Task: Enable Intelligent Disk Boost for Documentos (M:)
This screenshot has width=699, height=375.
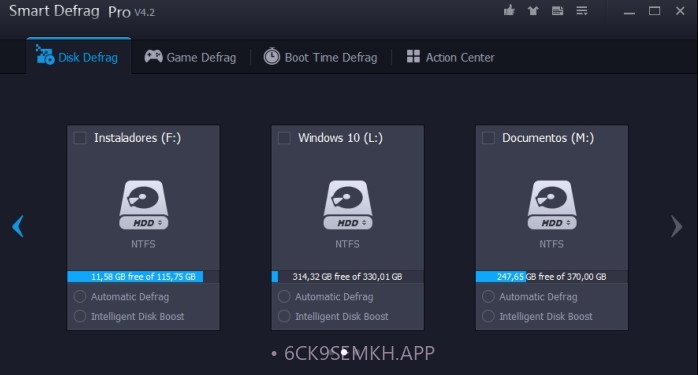Action: (x=488, y=316)
